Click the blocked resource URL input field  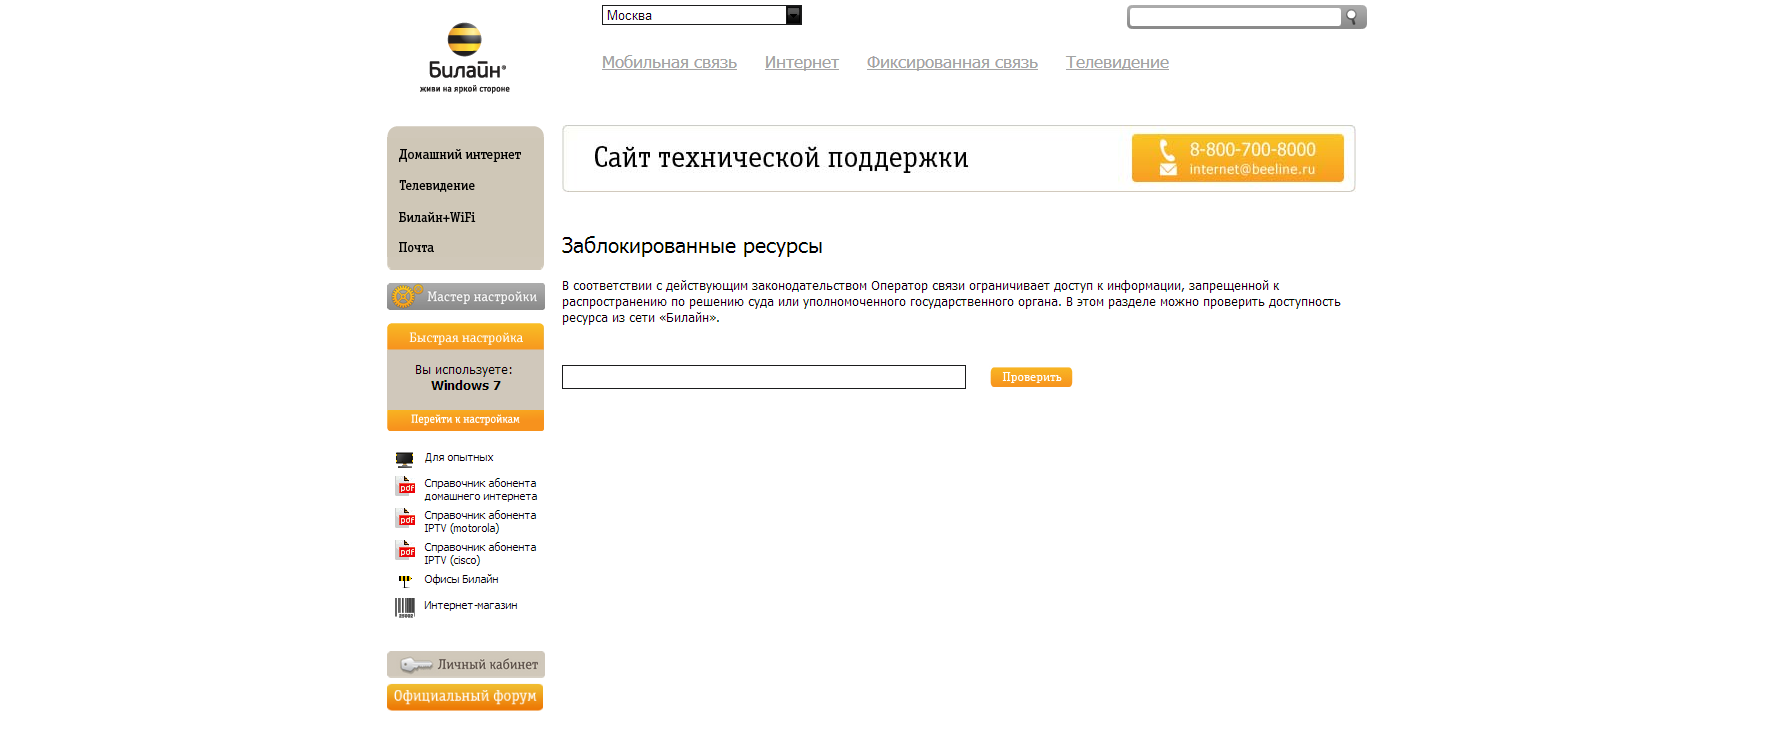click(764, 377)
